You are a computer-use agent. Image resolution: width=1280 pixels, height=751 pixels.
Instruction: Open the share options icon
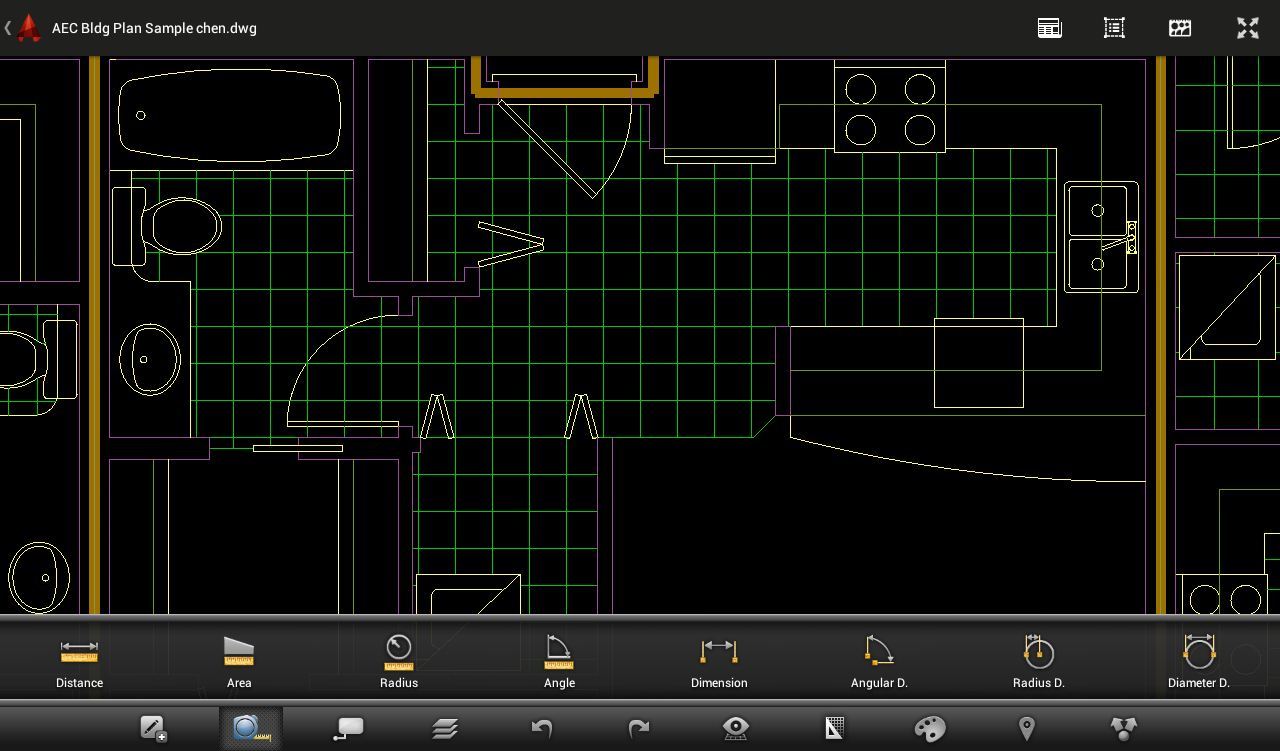tap(1124, 728)
